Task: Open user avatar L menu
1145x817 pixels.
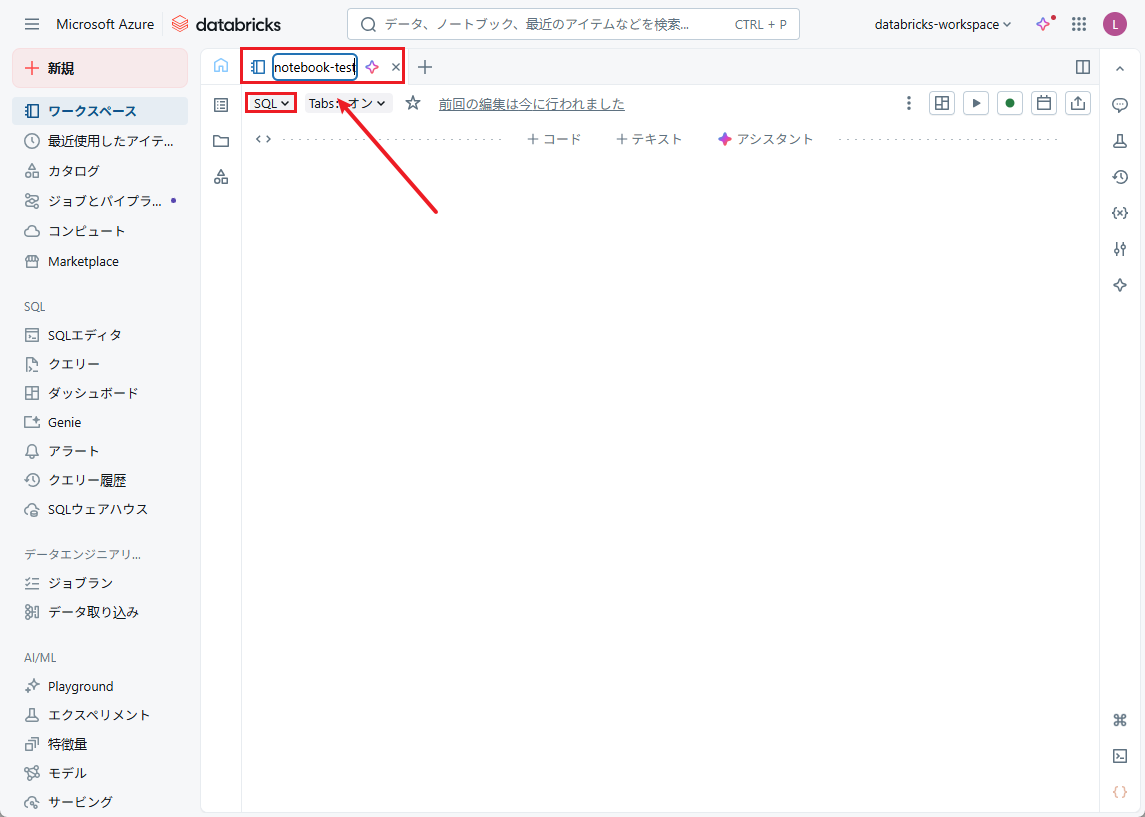Action: (1114, 24)
